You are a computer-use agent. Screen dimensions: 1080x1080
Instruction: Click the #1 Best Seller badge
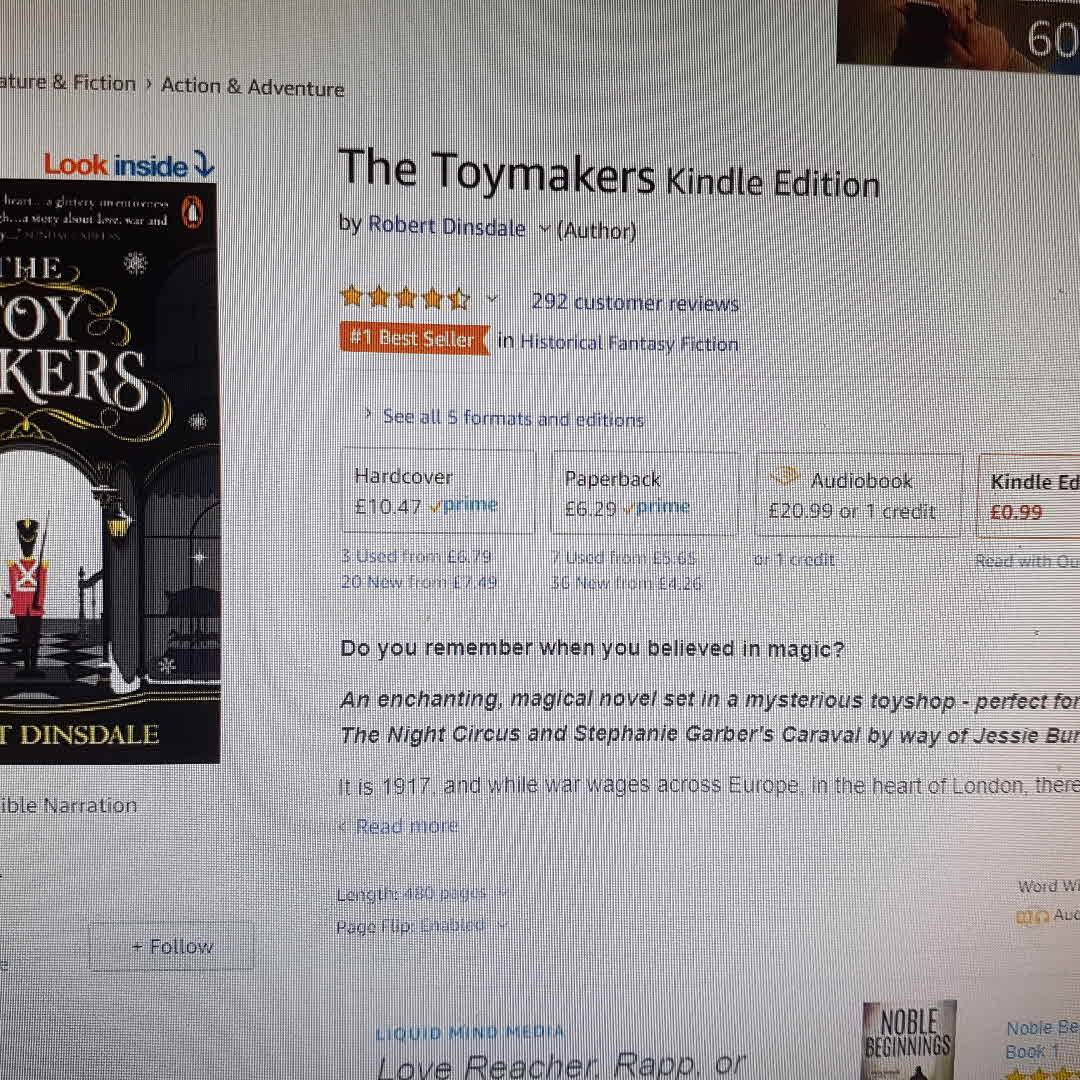pos(415,338)
